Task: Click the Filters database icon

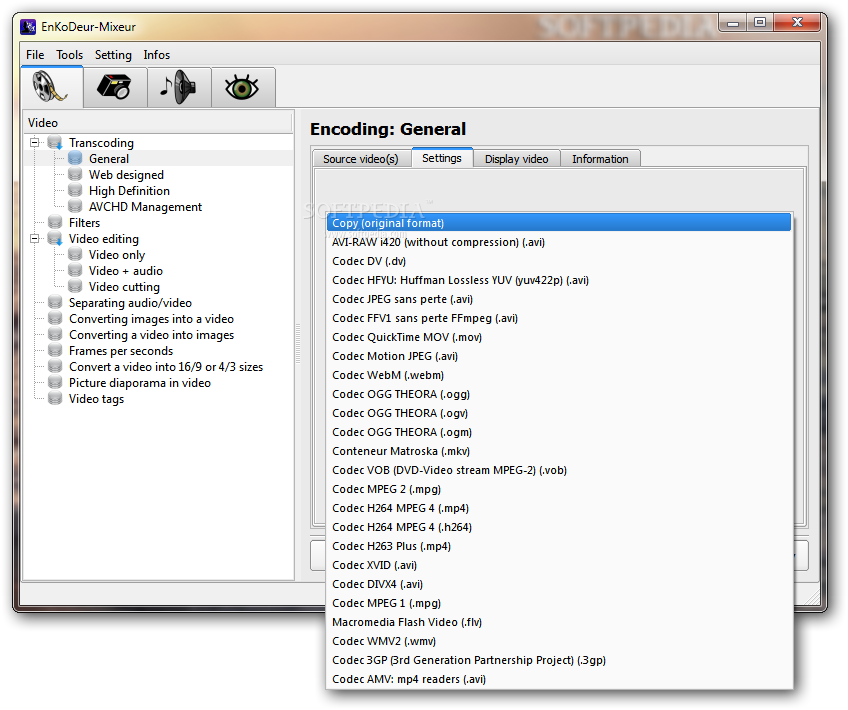Action: (x=55, y=222)
